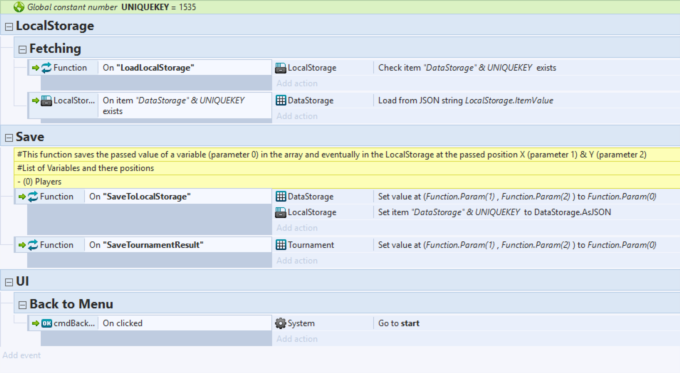The height and width of the screenshot is (373, 680).
Task: Click the cmdBack button object icon
Action: tap(46, 323)
